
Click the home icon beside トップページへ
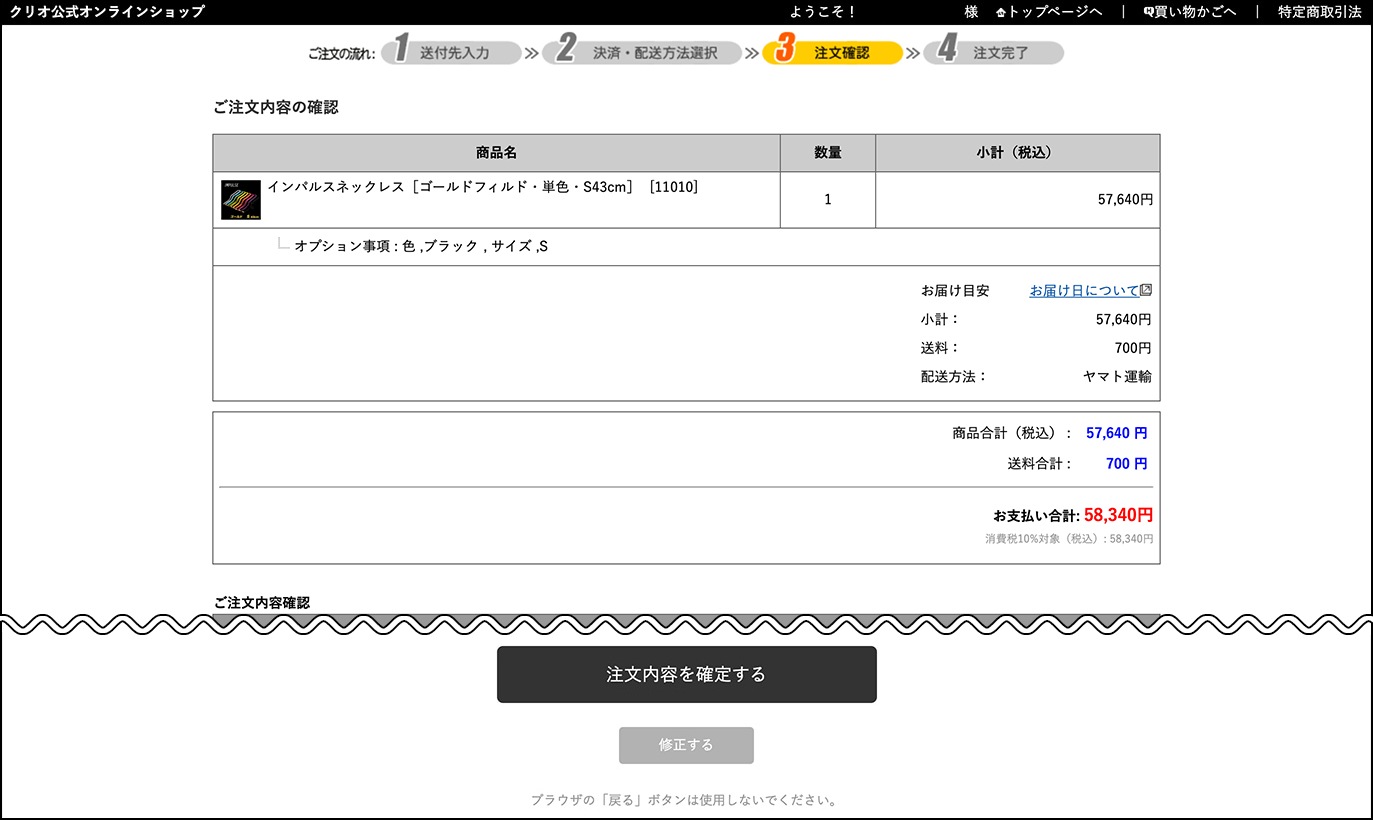pos(1001,12)
